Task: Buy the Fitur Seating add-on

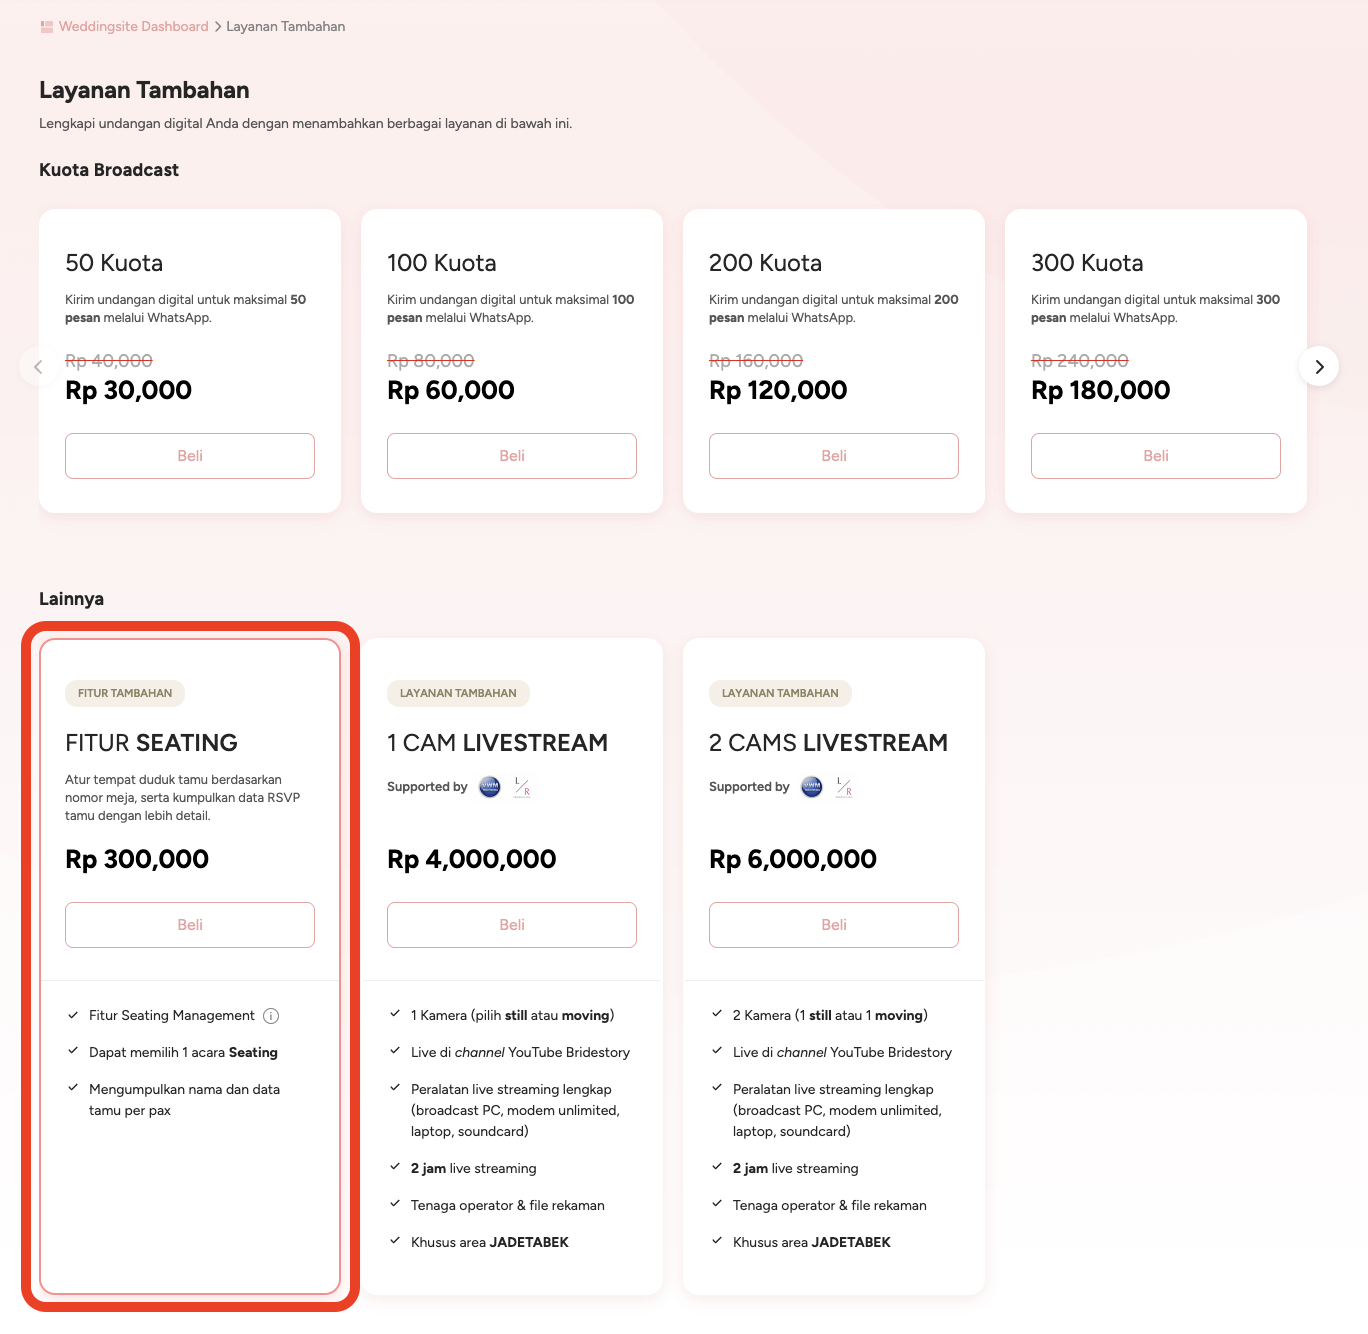Action: point(190,925)
